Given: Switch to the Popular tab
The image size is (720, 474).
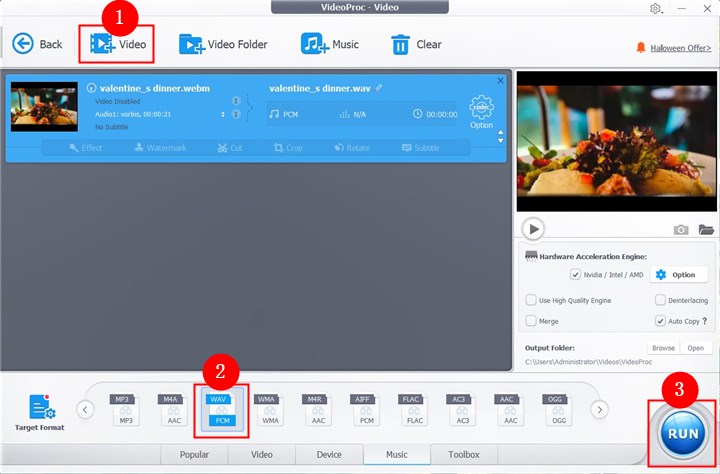Looking at the screenshot, I should (194, 454).
